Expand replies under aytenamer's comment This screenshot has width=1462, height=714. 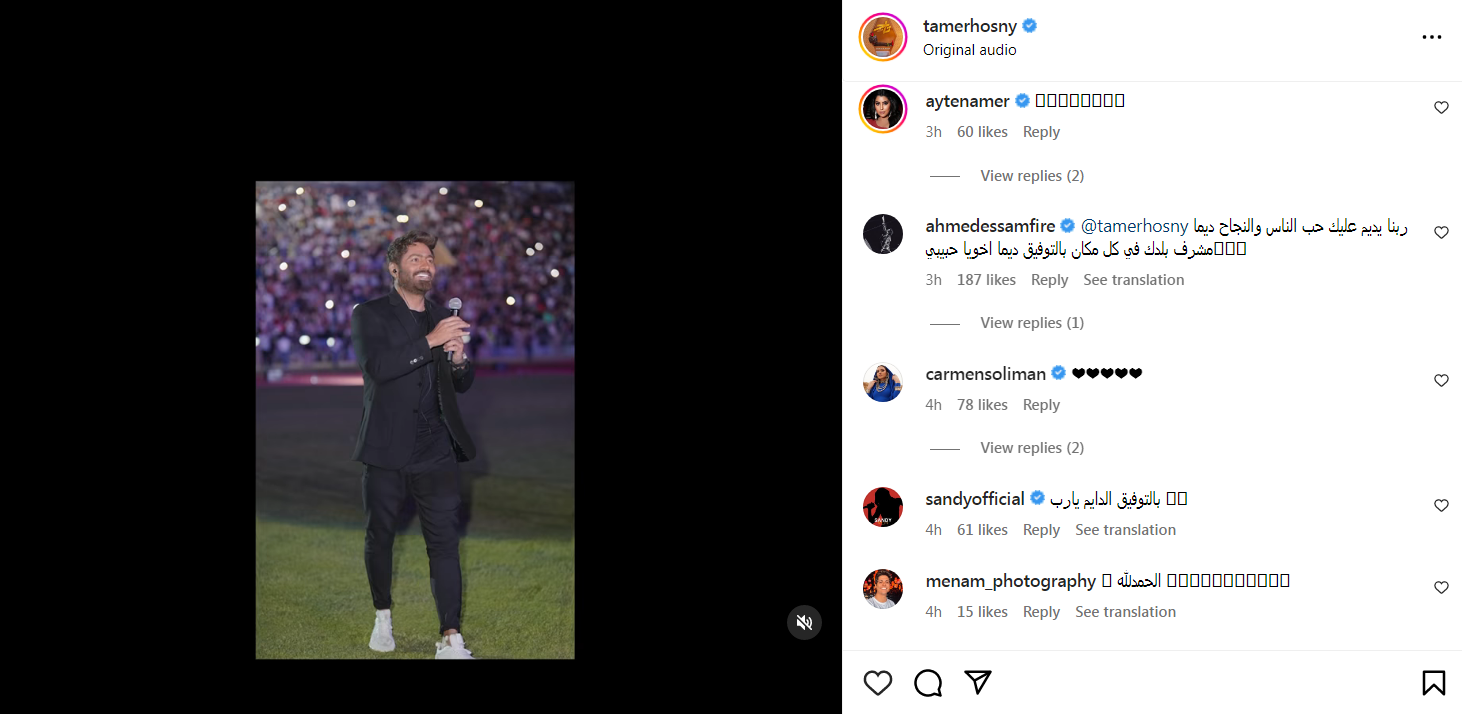point(1031,176)
